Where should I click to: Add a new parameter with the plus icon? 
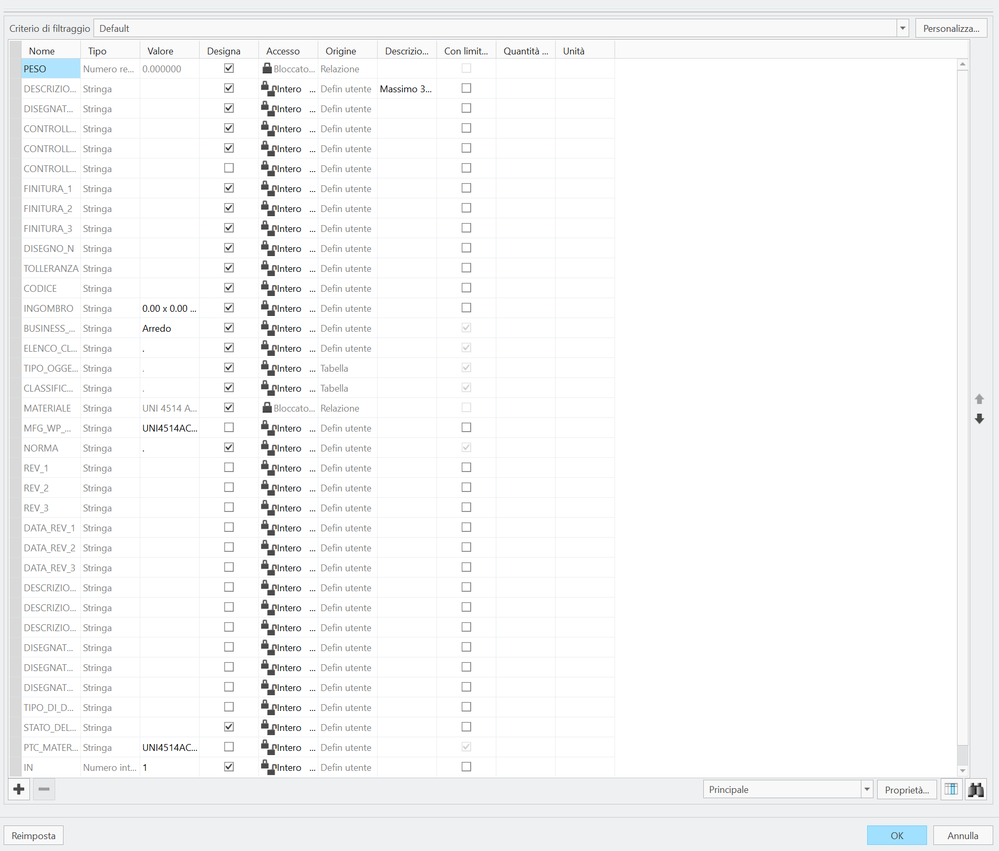[x=19, y=789]
